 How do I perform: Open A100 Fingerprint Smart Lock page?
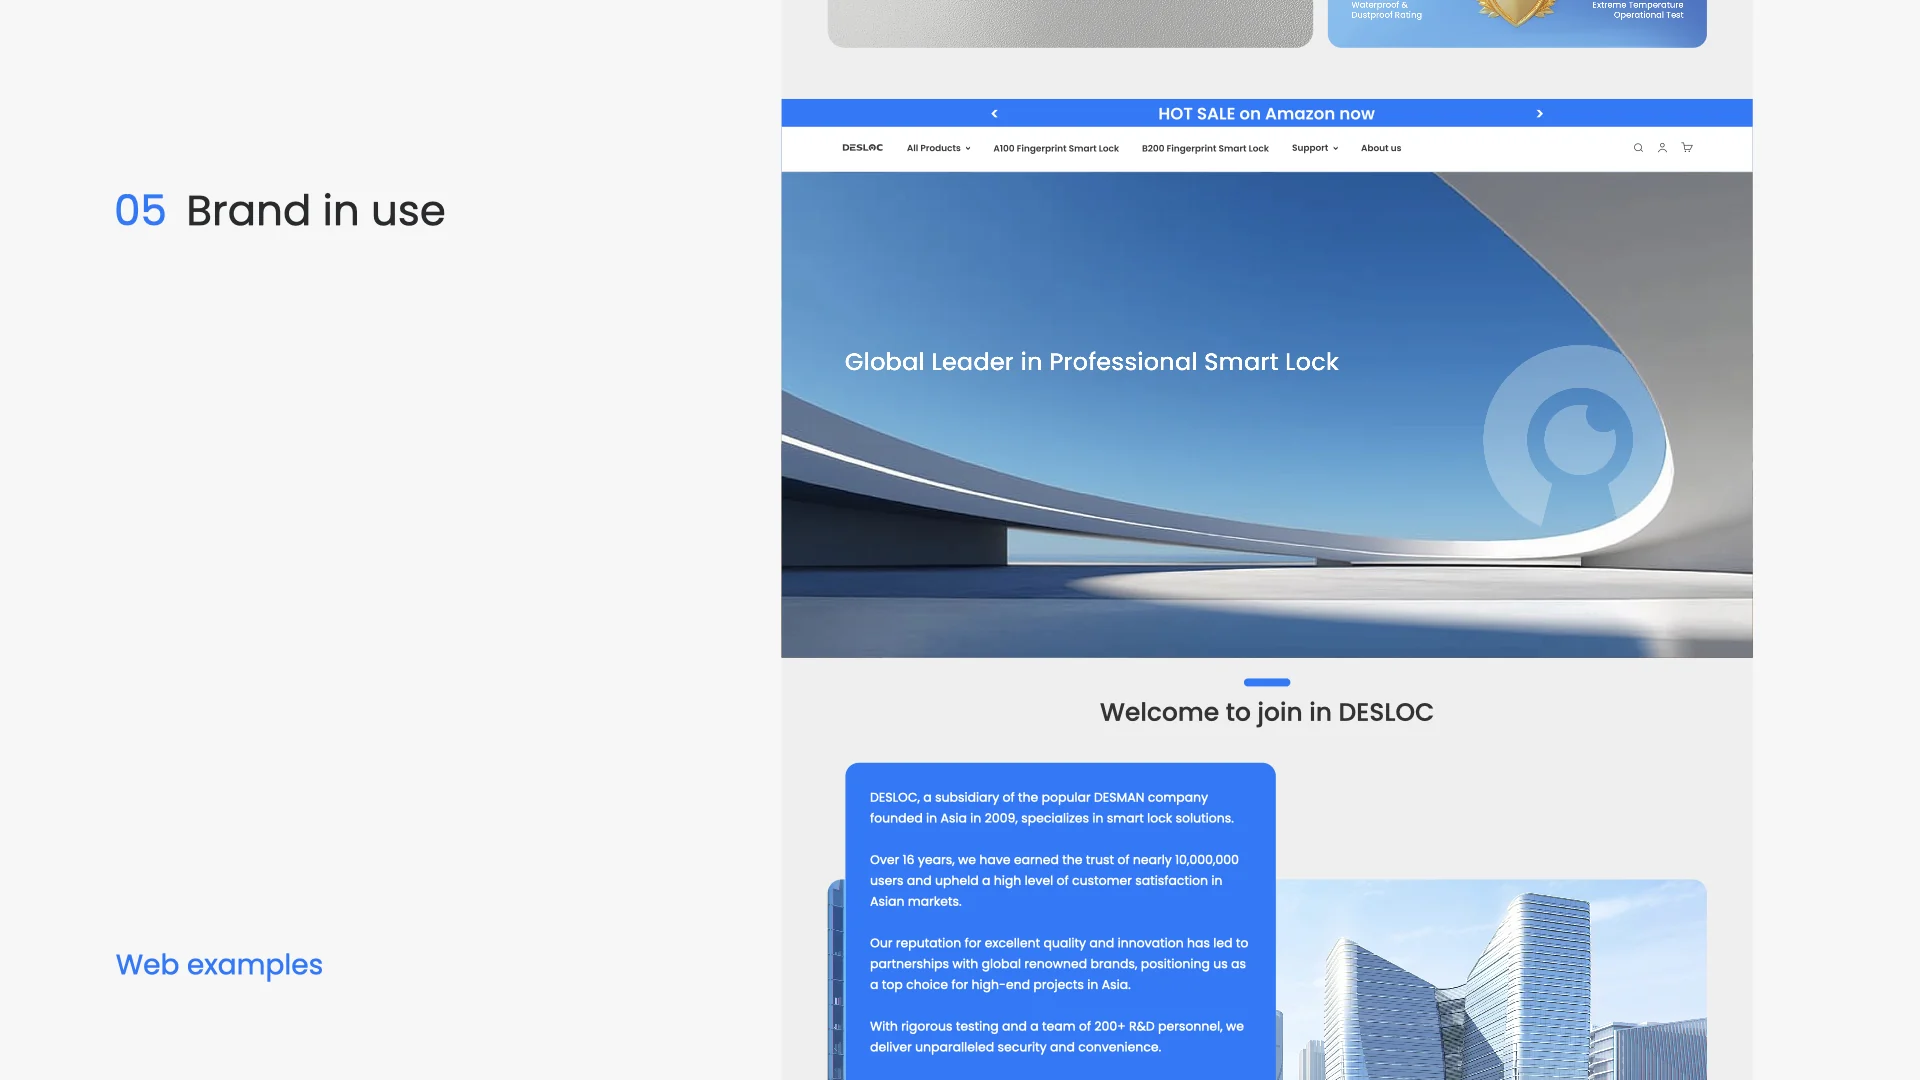pyautogui.click(x=1056, y=148)
